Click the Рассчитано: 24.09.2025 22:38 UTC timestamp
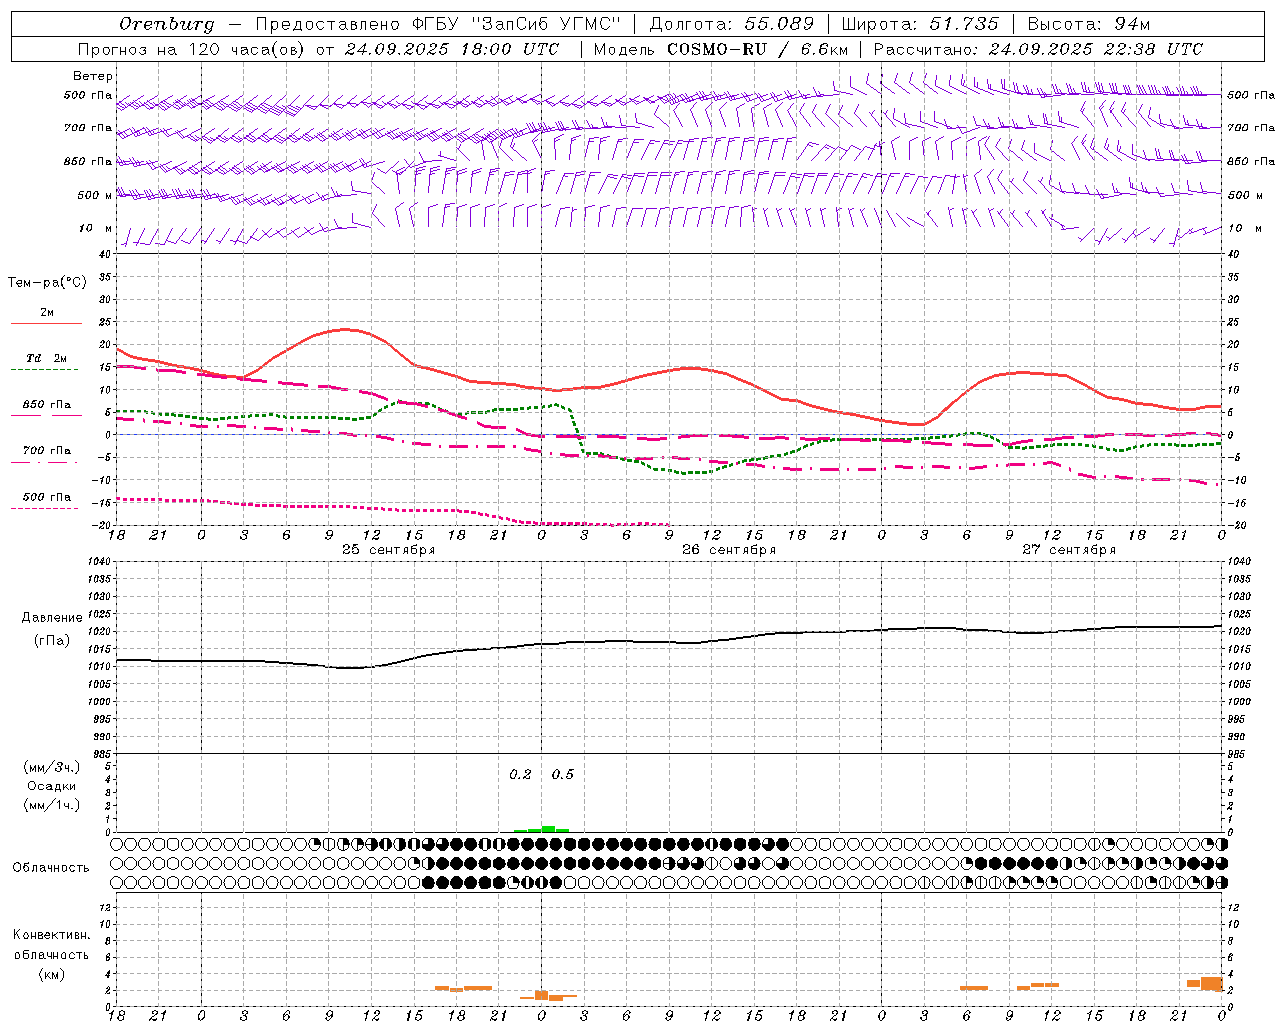The width and height of the screenshot is (1280, 1024). [1038, 49]
